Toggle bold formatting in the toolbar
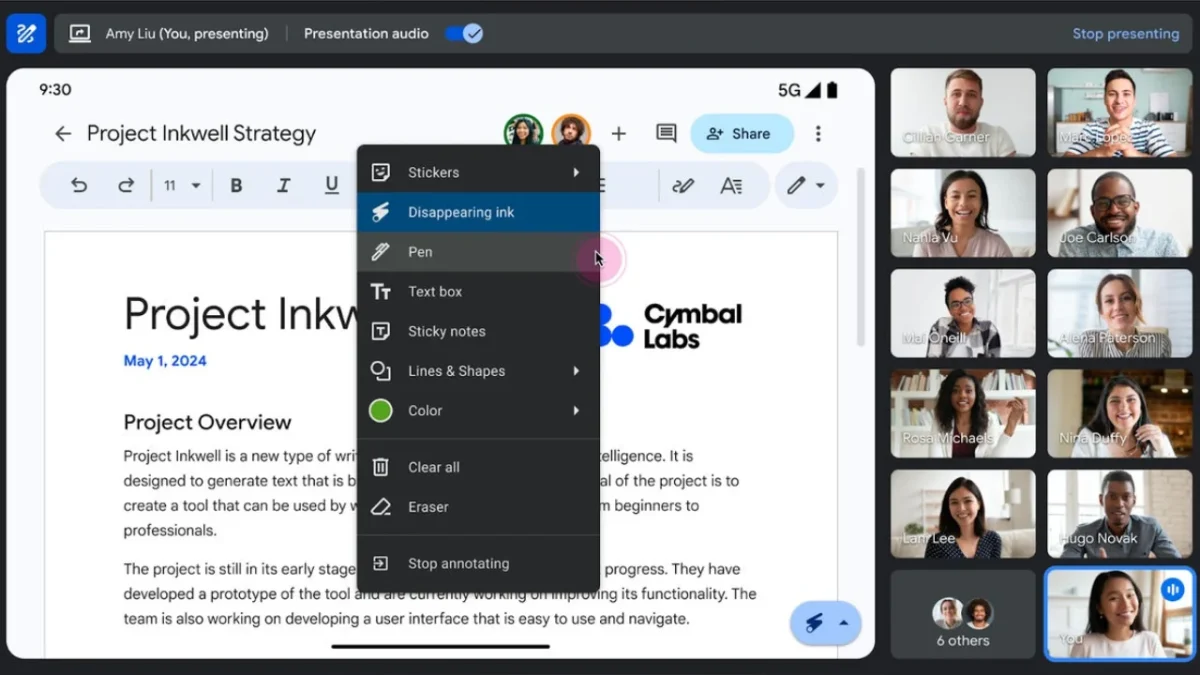The image size is (1200, 675). coord(236,185)
